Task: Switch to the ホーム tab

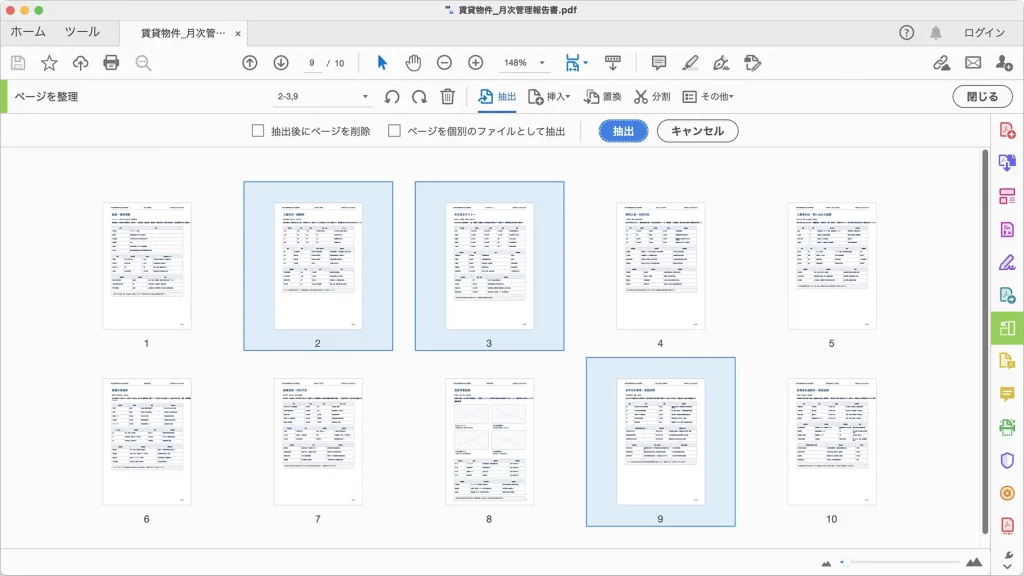Action: click(x=28, y=32)
